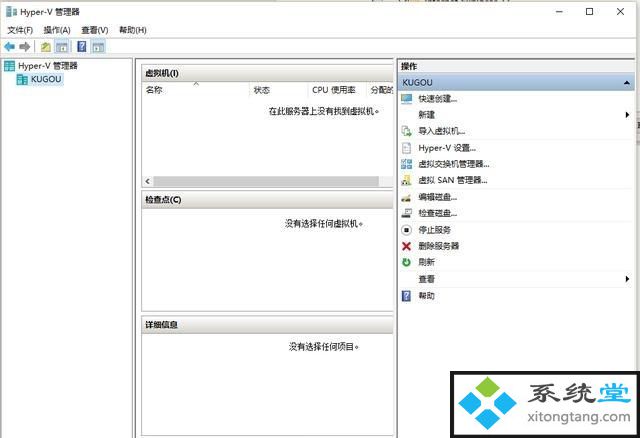Click the 虚拟机(I) section header
Screen dimensions: 640x438
(x=267, y=73)
